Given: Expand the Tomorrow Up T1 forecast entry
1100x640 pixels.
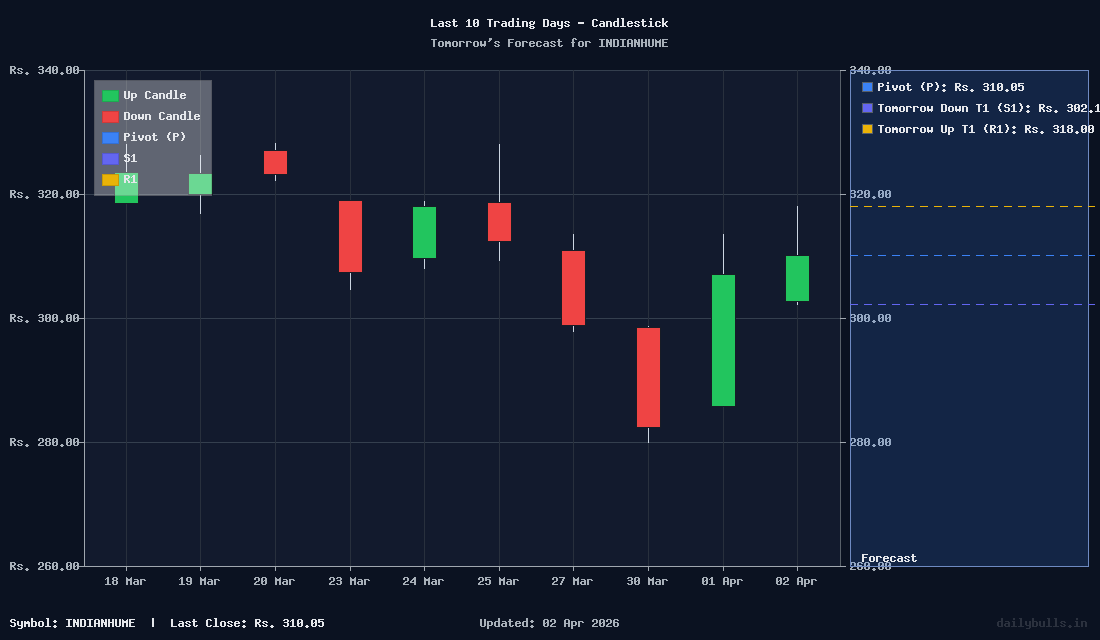Looking at the screenshot, I should tap(985, 129).
